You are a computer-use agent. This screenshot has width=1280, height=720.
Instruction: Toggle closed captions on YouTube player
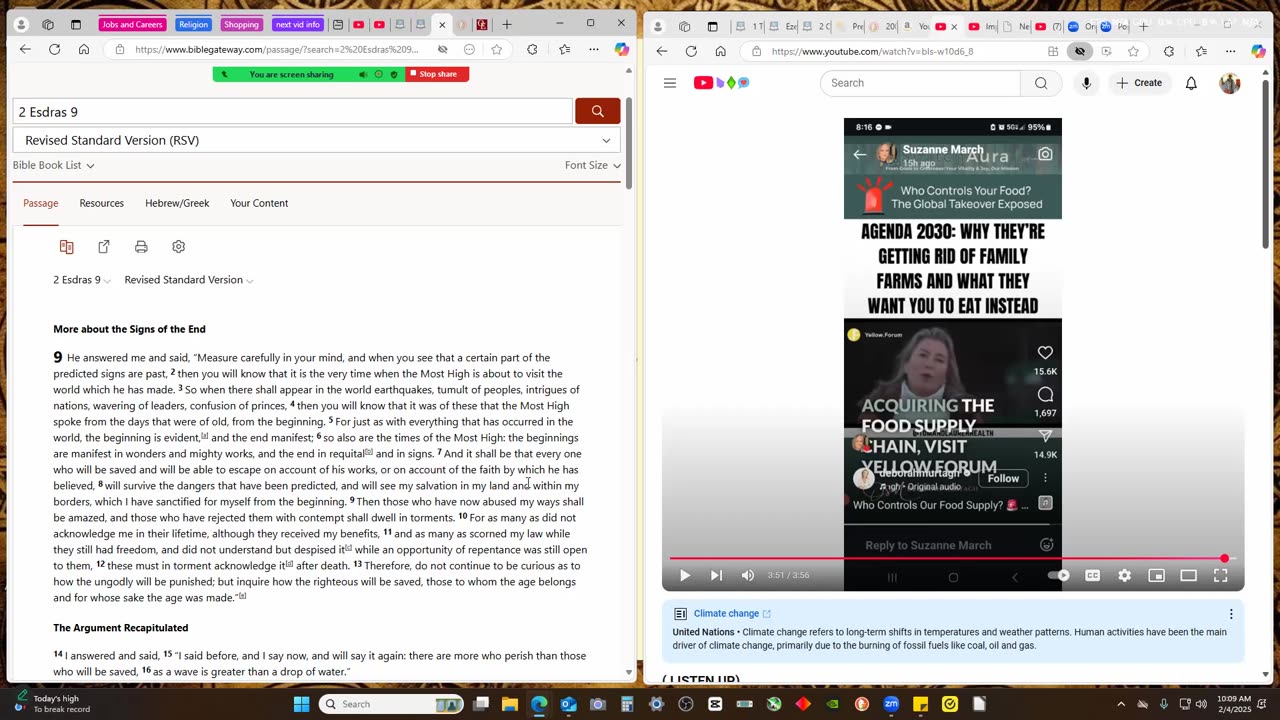[1093, 575]
